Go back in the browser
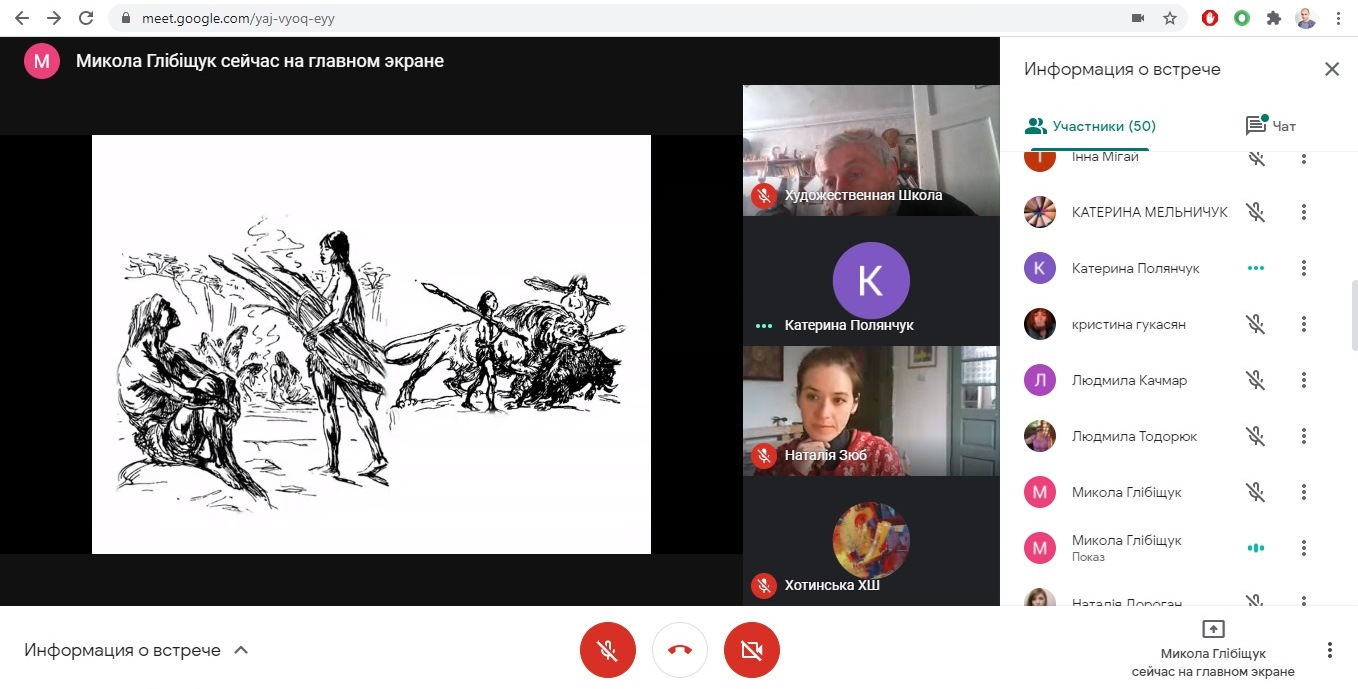The image size is (1358, 689). tap(22, 18)
